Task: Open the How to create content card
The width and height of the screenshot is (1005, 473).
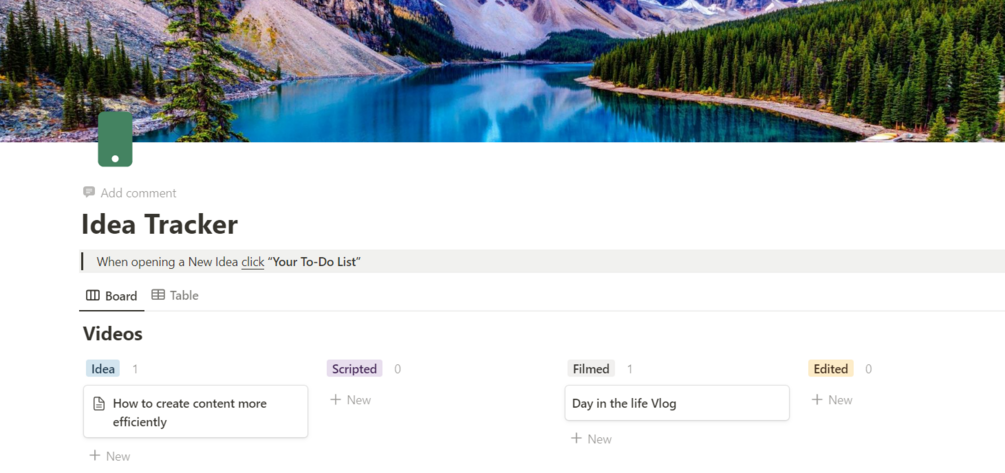Action: coord(195,411)
